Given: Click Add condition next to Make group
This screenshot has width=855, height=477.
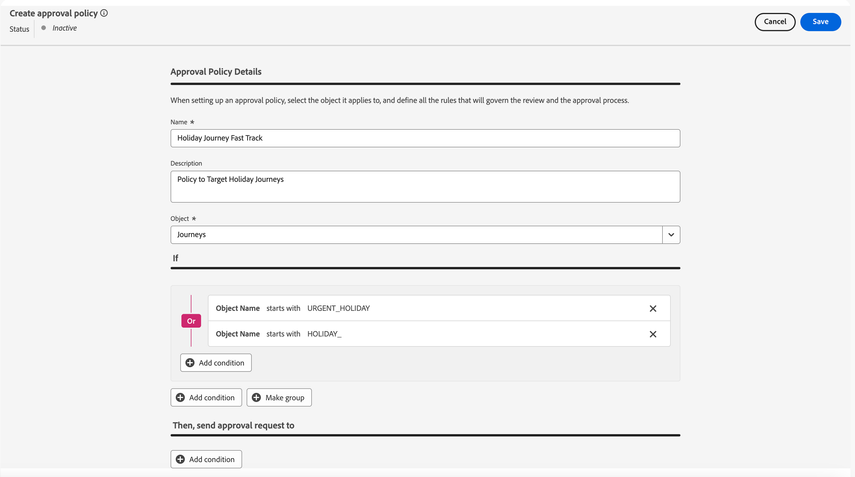Looking at the screenshot, I should point(206,398).
